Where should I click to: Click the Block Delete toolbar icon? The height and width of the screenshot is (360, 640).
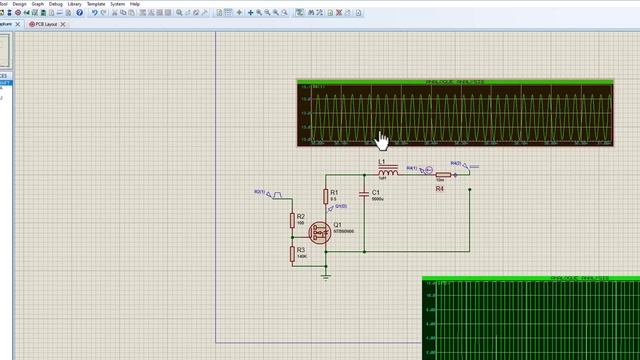tap(168, 13)
